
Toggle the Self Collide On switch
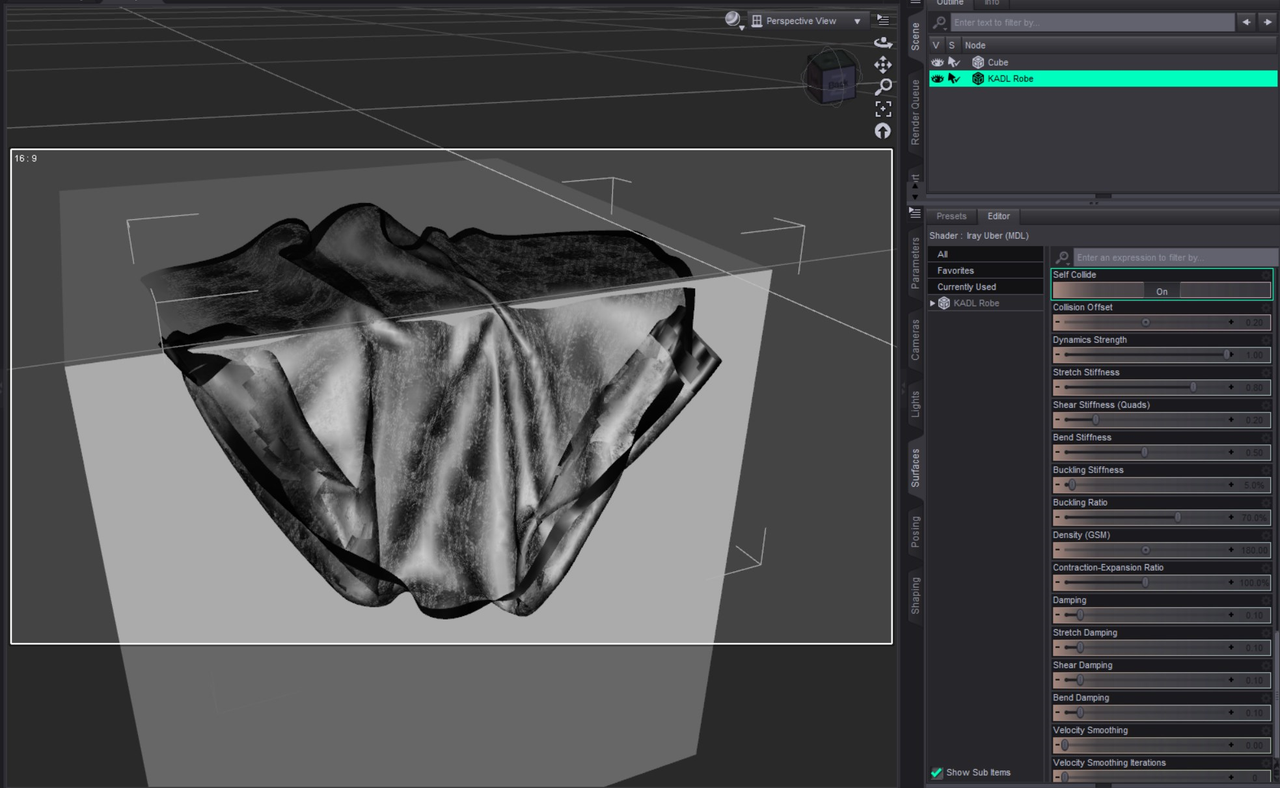tap(1162, 291)
